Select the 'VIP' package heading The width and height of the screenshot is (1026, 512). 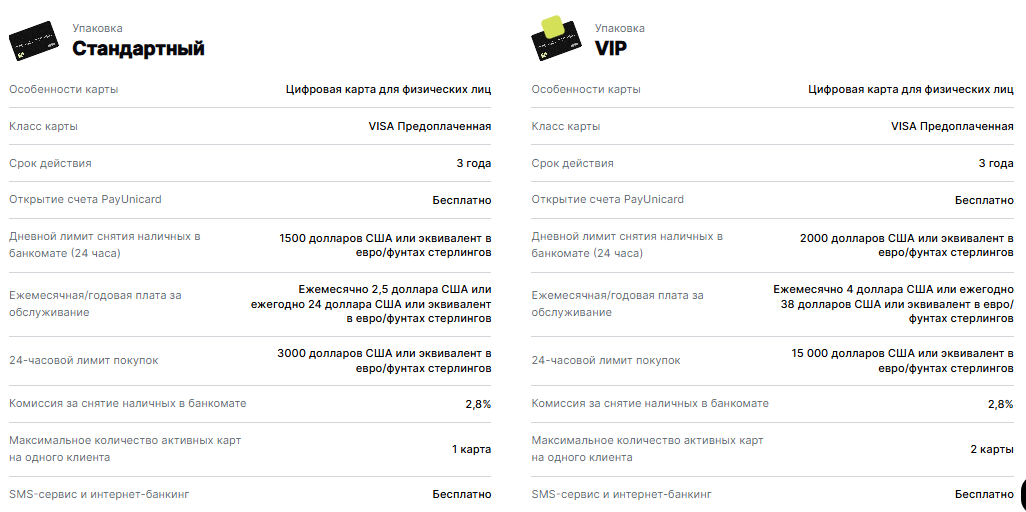click(610, 48)
